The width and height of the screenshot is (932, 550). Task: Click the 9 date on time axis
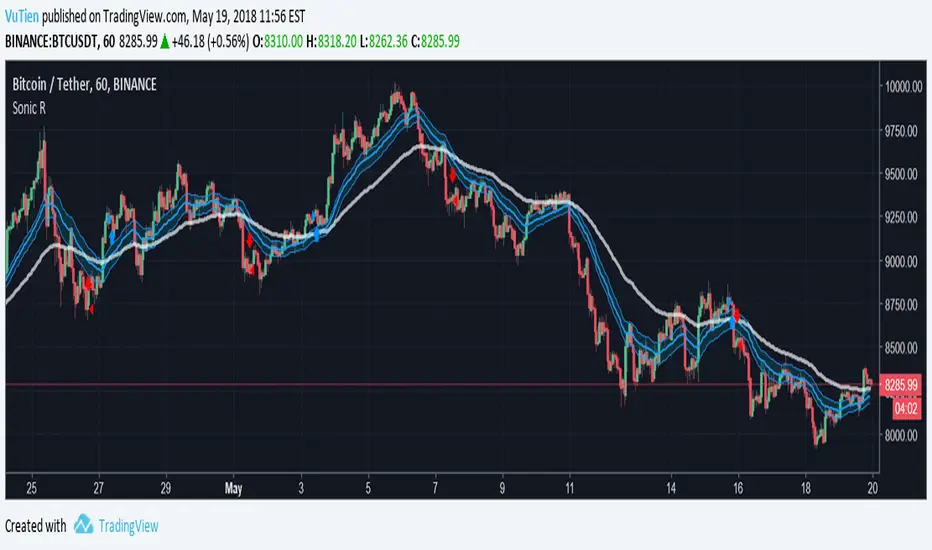502,488
